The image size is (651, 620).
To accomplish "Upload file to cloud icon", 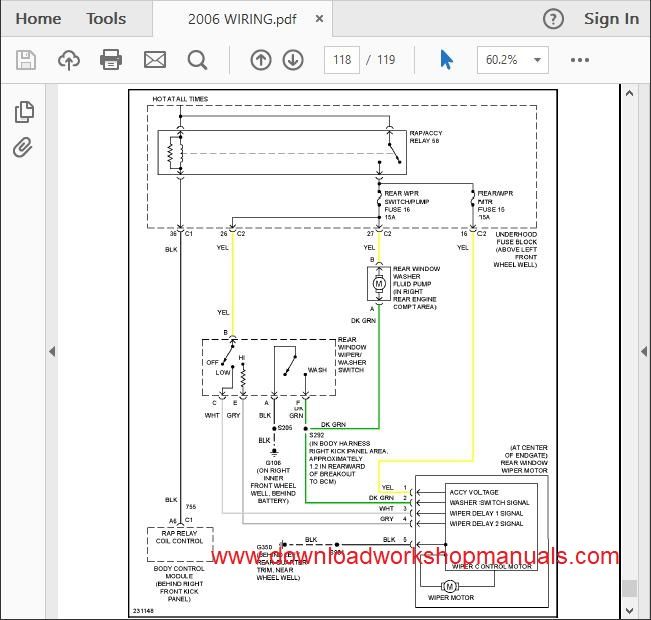I will [69, 60].
